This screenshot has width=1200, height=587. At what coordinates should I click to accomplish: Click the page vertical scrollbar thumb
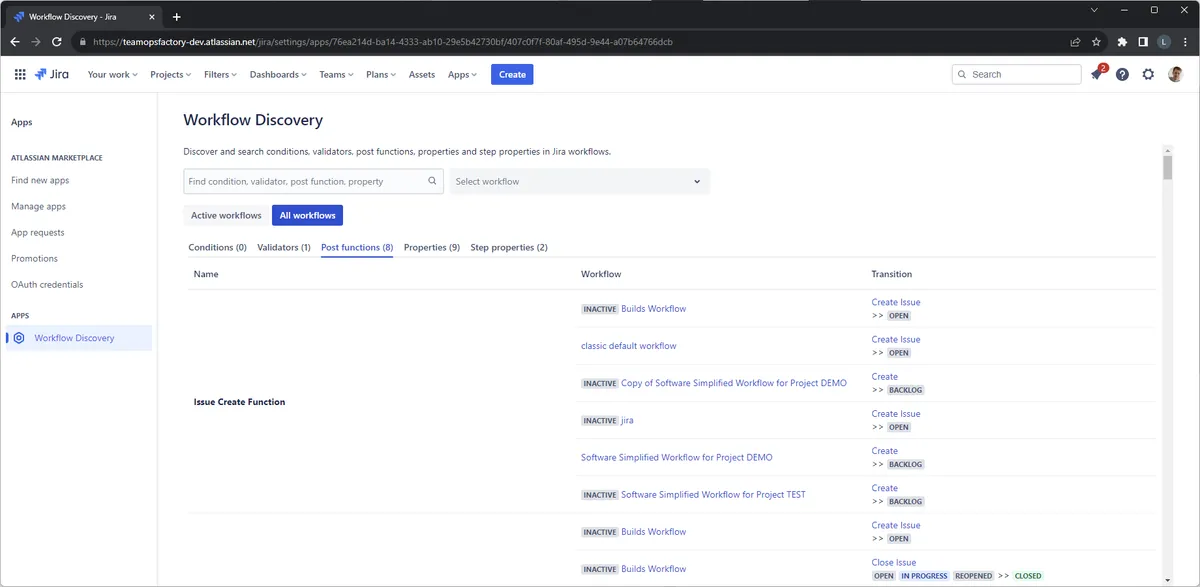(x=1167, y=166)
